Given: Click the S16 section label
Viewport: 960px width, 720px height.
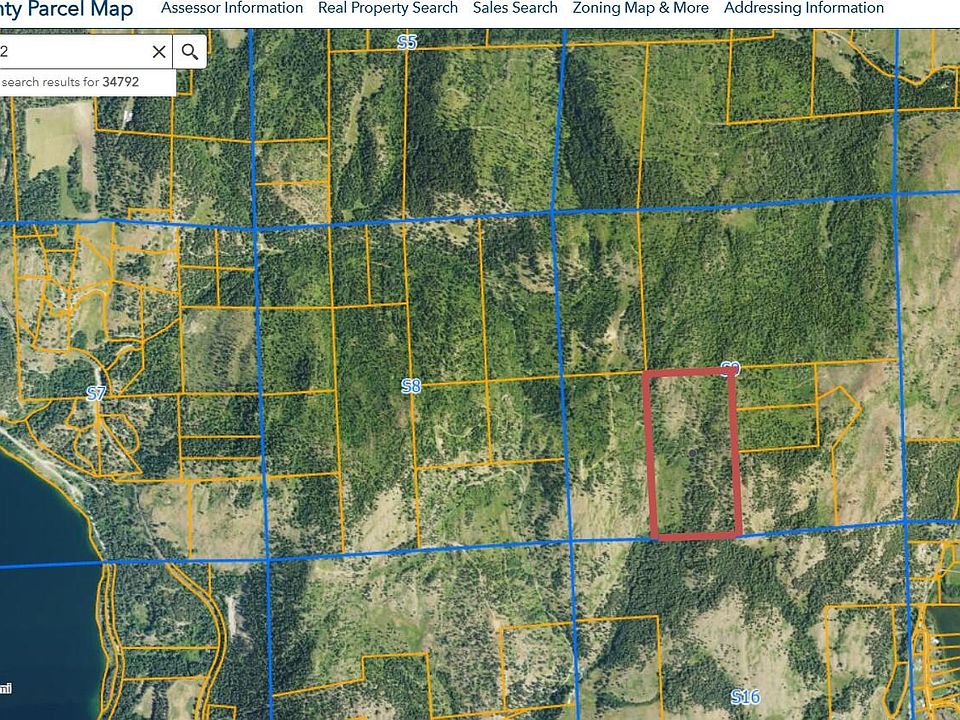Looking at the screenshot, I should point(745,697).
